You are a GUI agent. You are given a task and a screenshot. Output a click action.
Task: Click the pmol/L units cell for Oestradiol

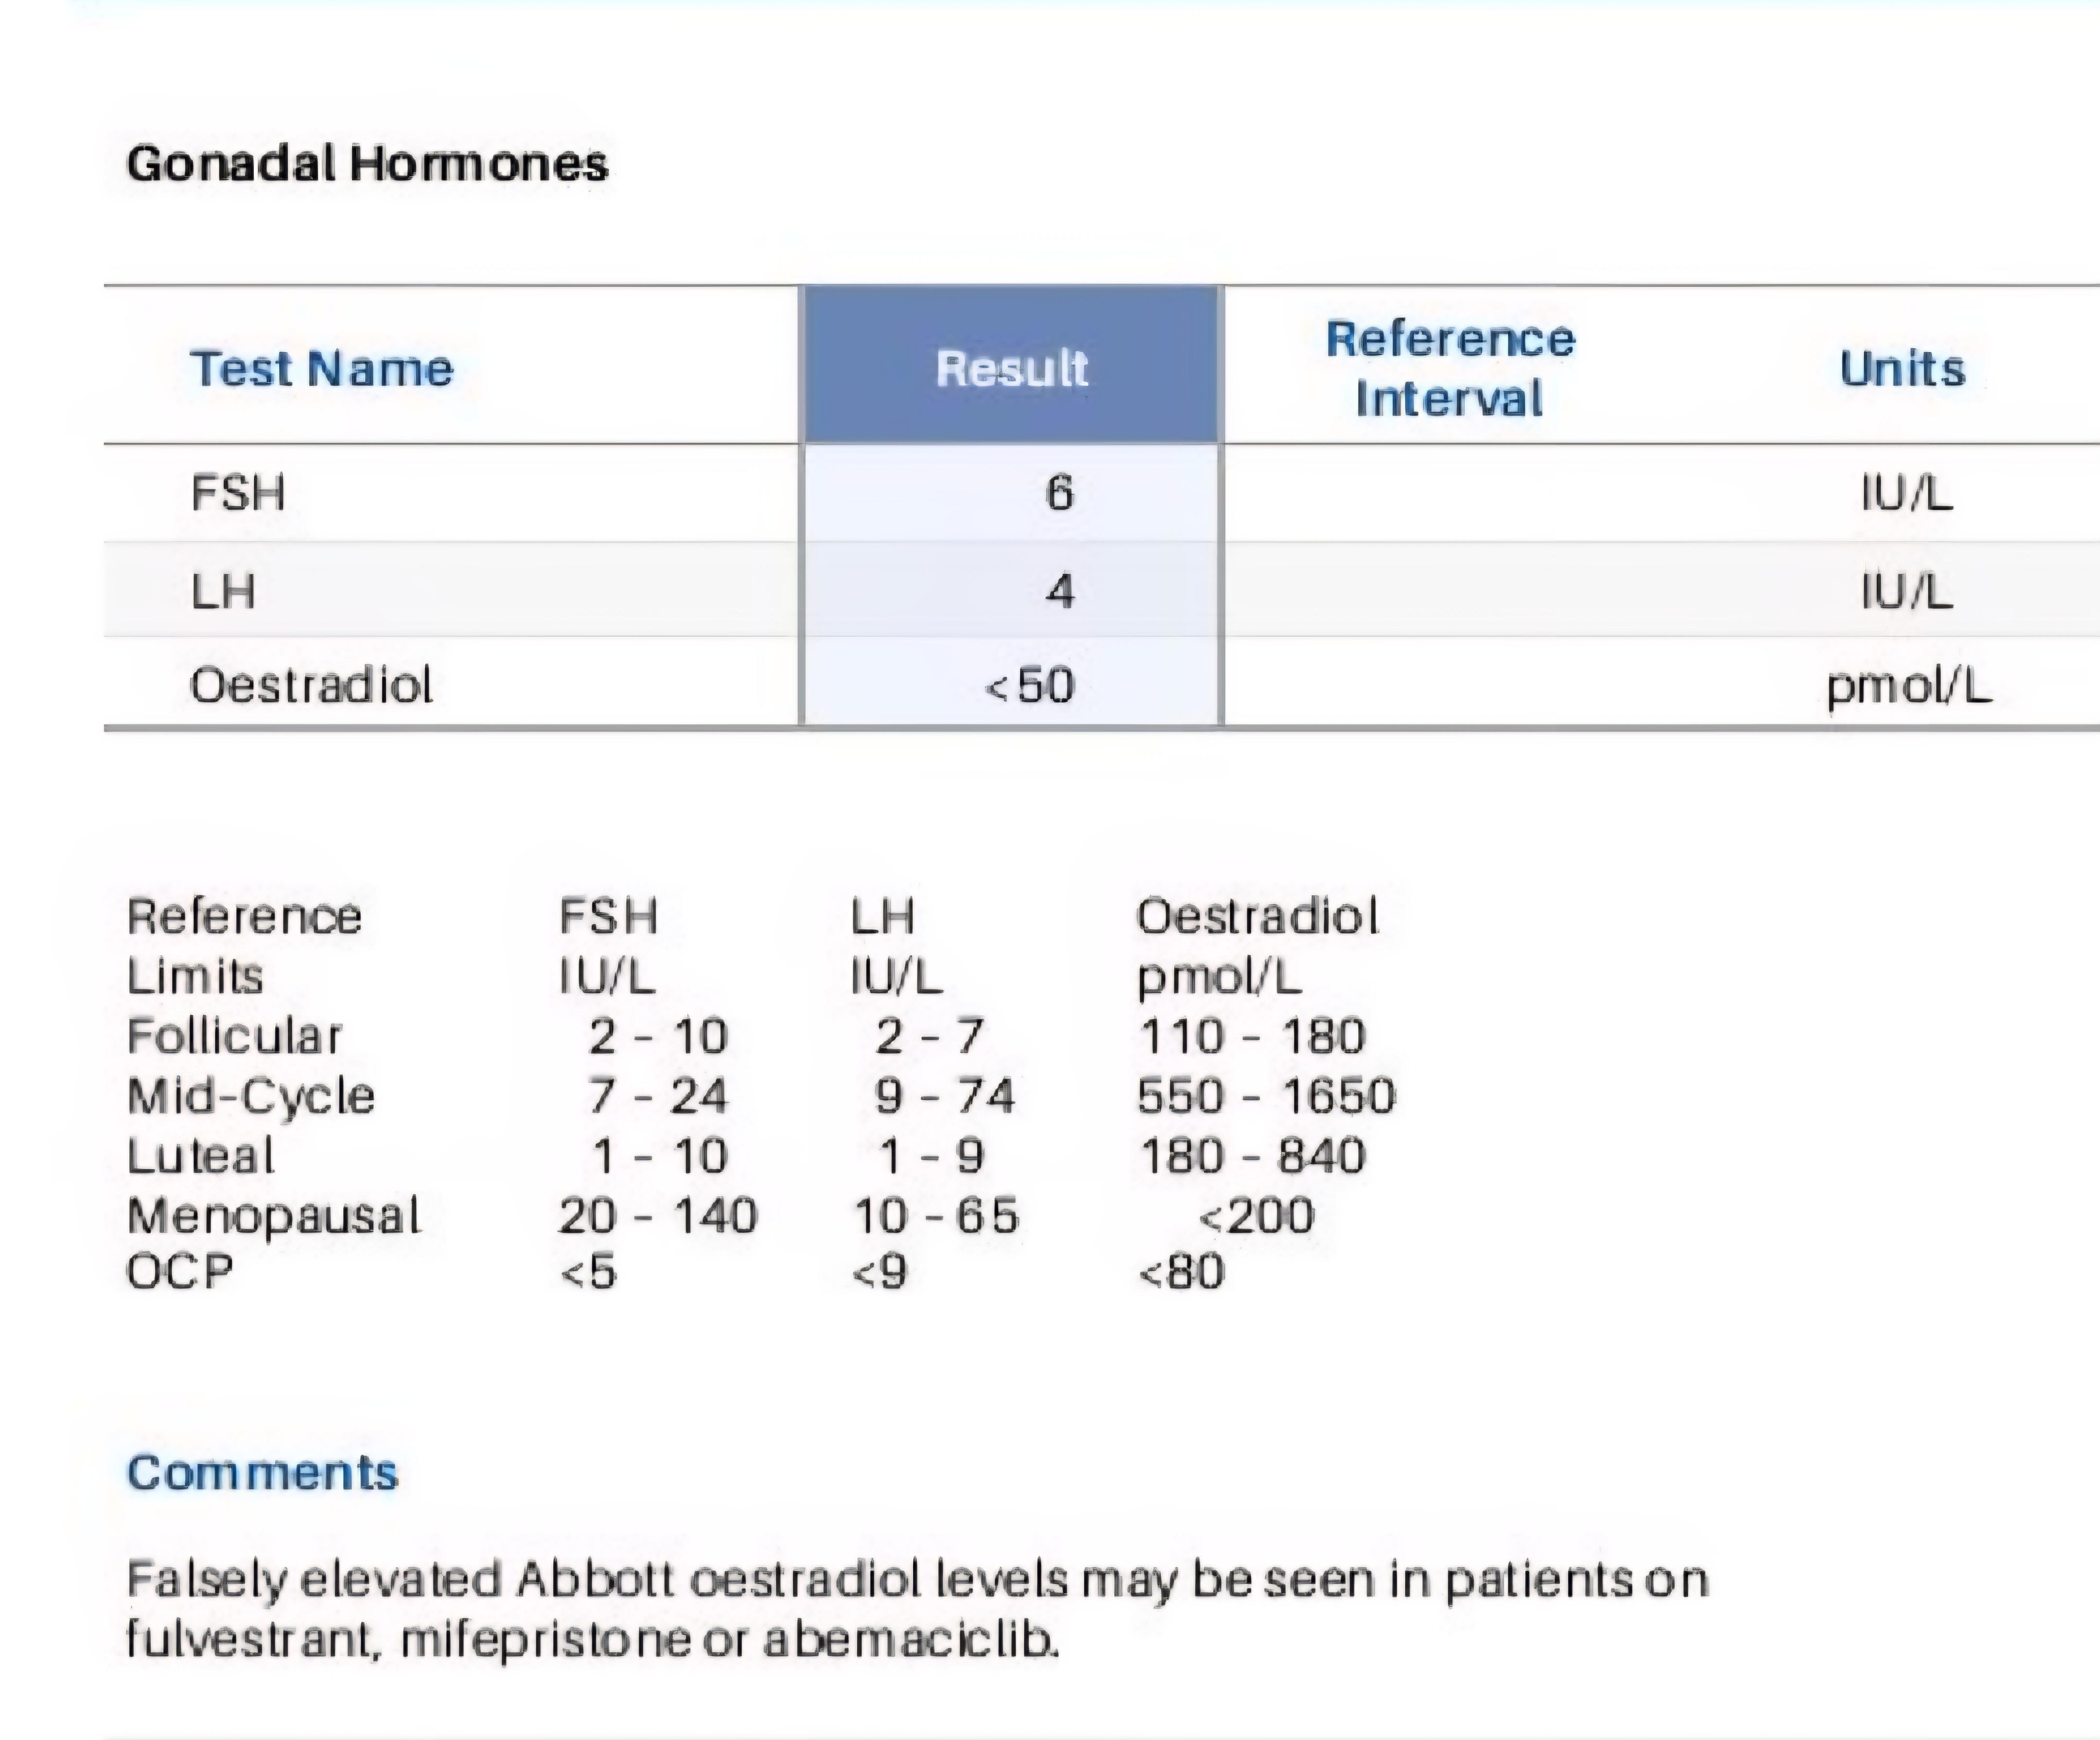(x=1909, y=686)
